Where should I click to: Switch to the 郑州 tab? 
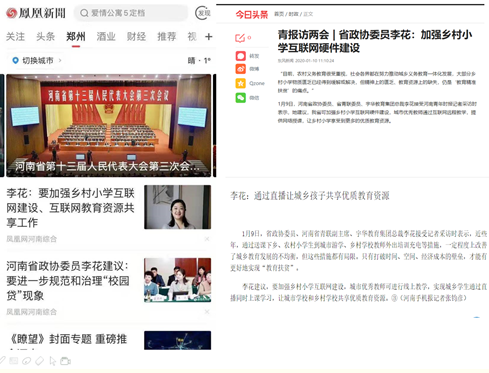(x=76, y=36)
